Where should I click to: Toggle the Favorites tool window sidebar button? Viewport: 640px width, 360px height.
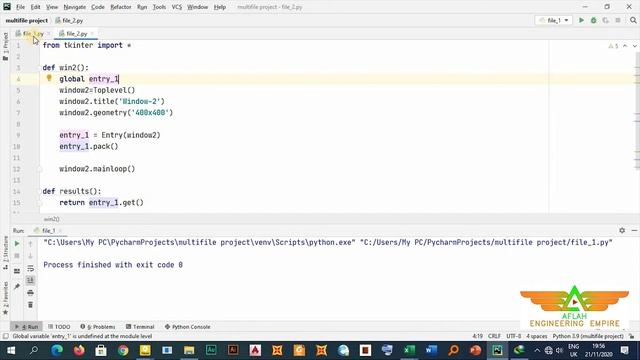tap(5, 298)
